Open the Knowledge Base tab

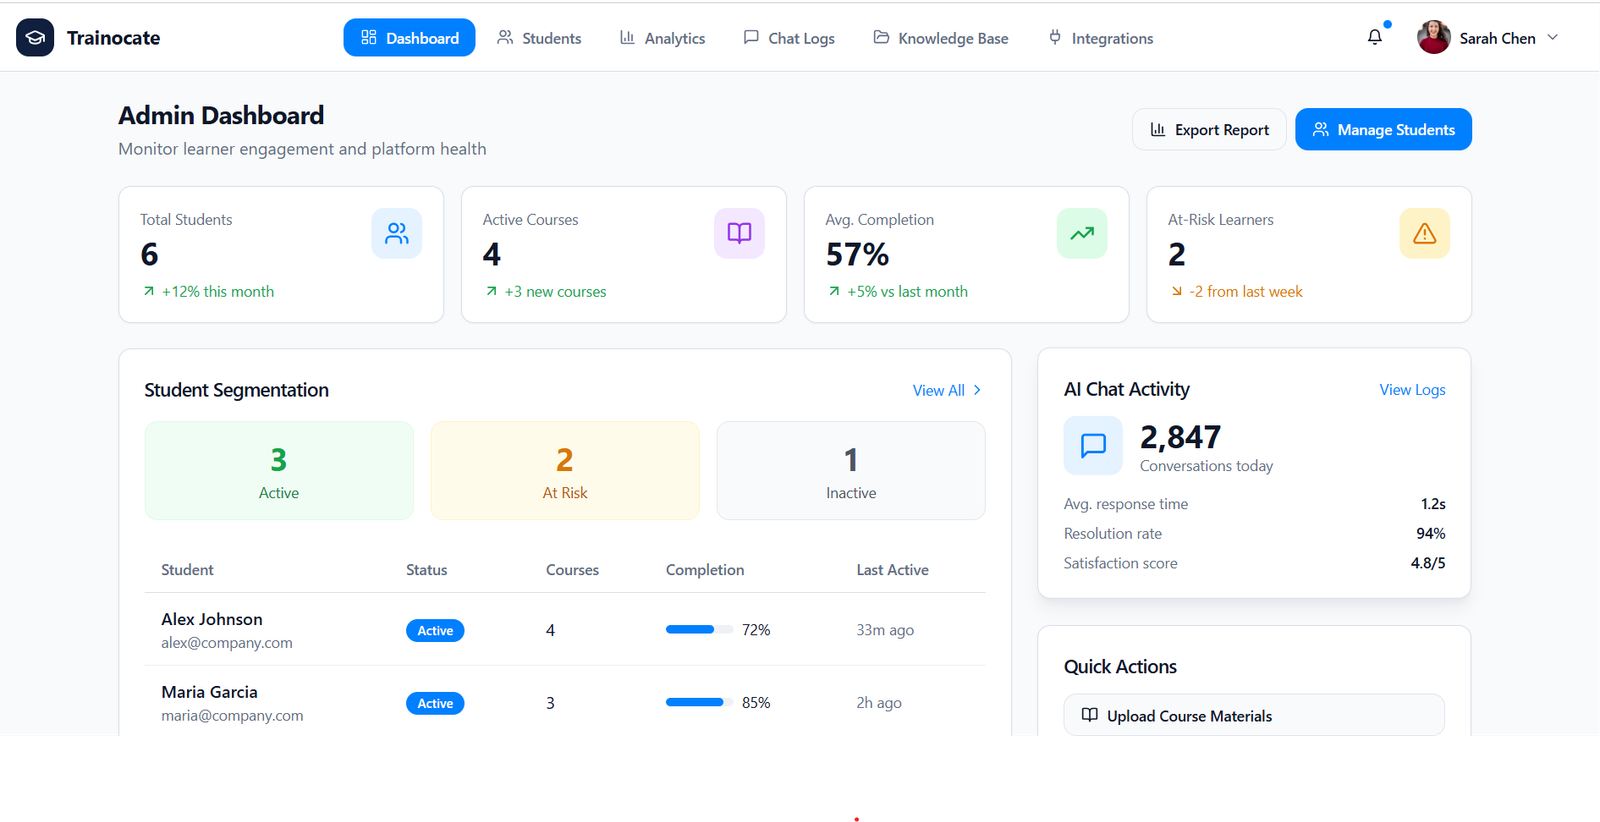pos(941,38)
